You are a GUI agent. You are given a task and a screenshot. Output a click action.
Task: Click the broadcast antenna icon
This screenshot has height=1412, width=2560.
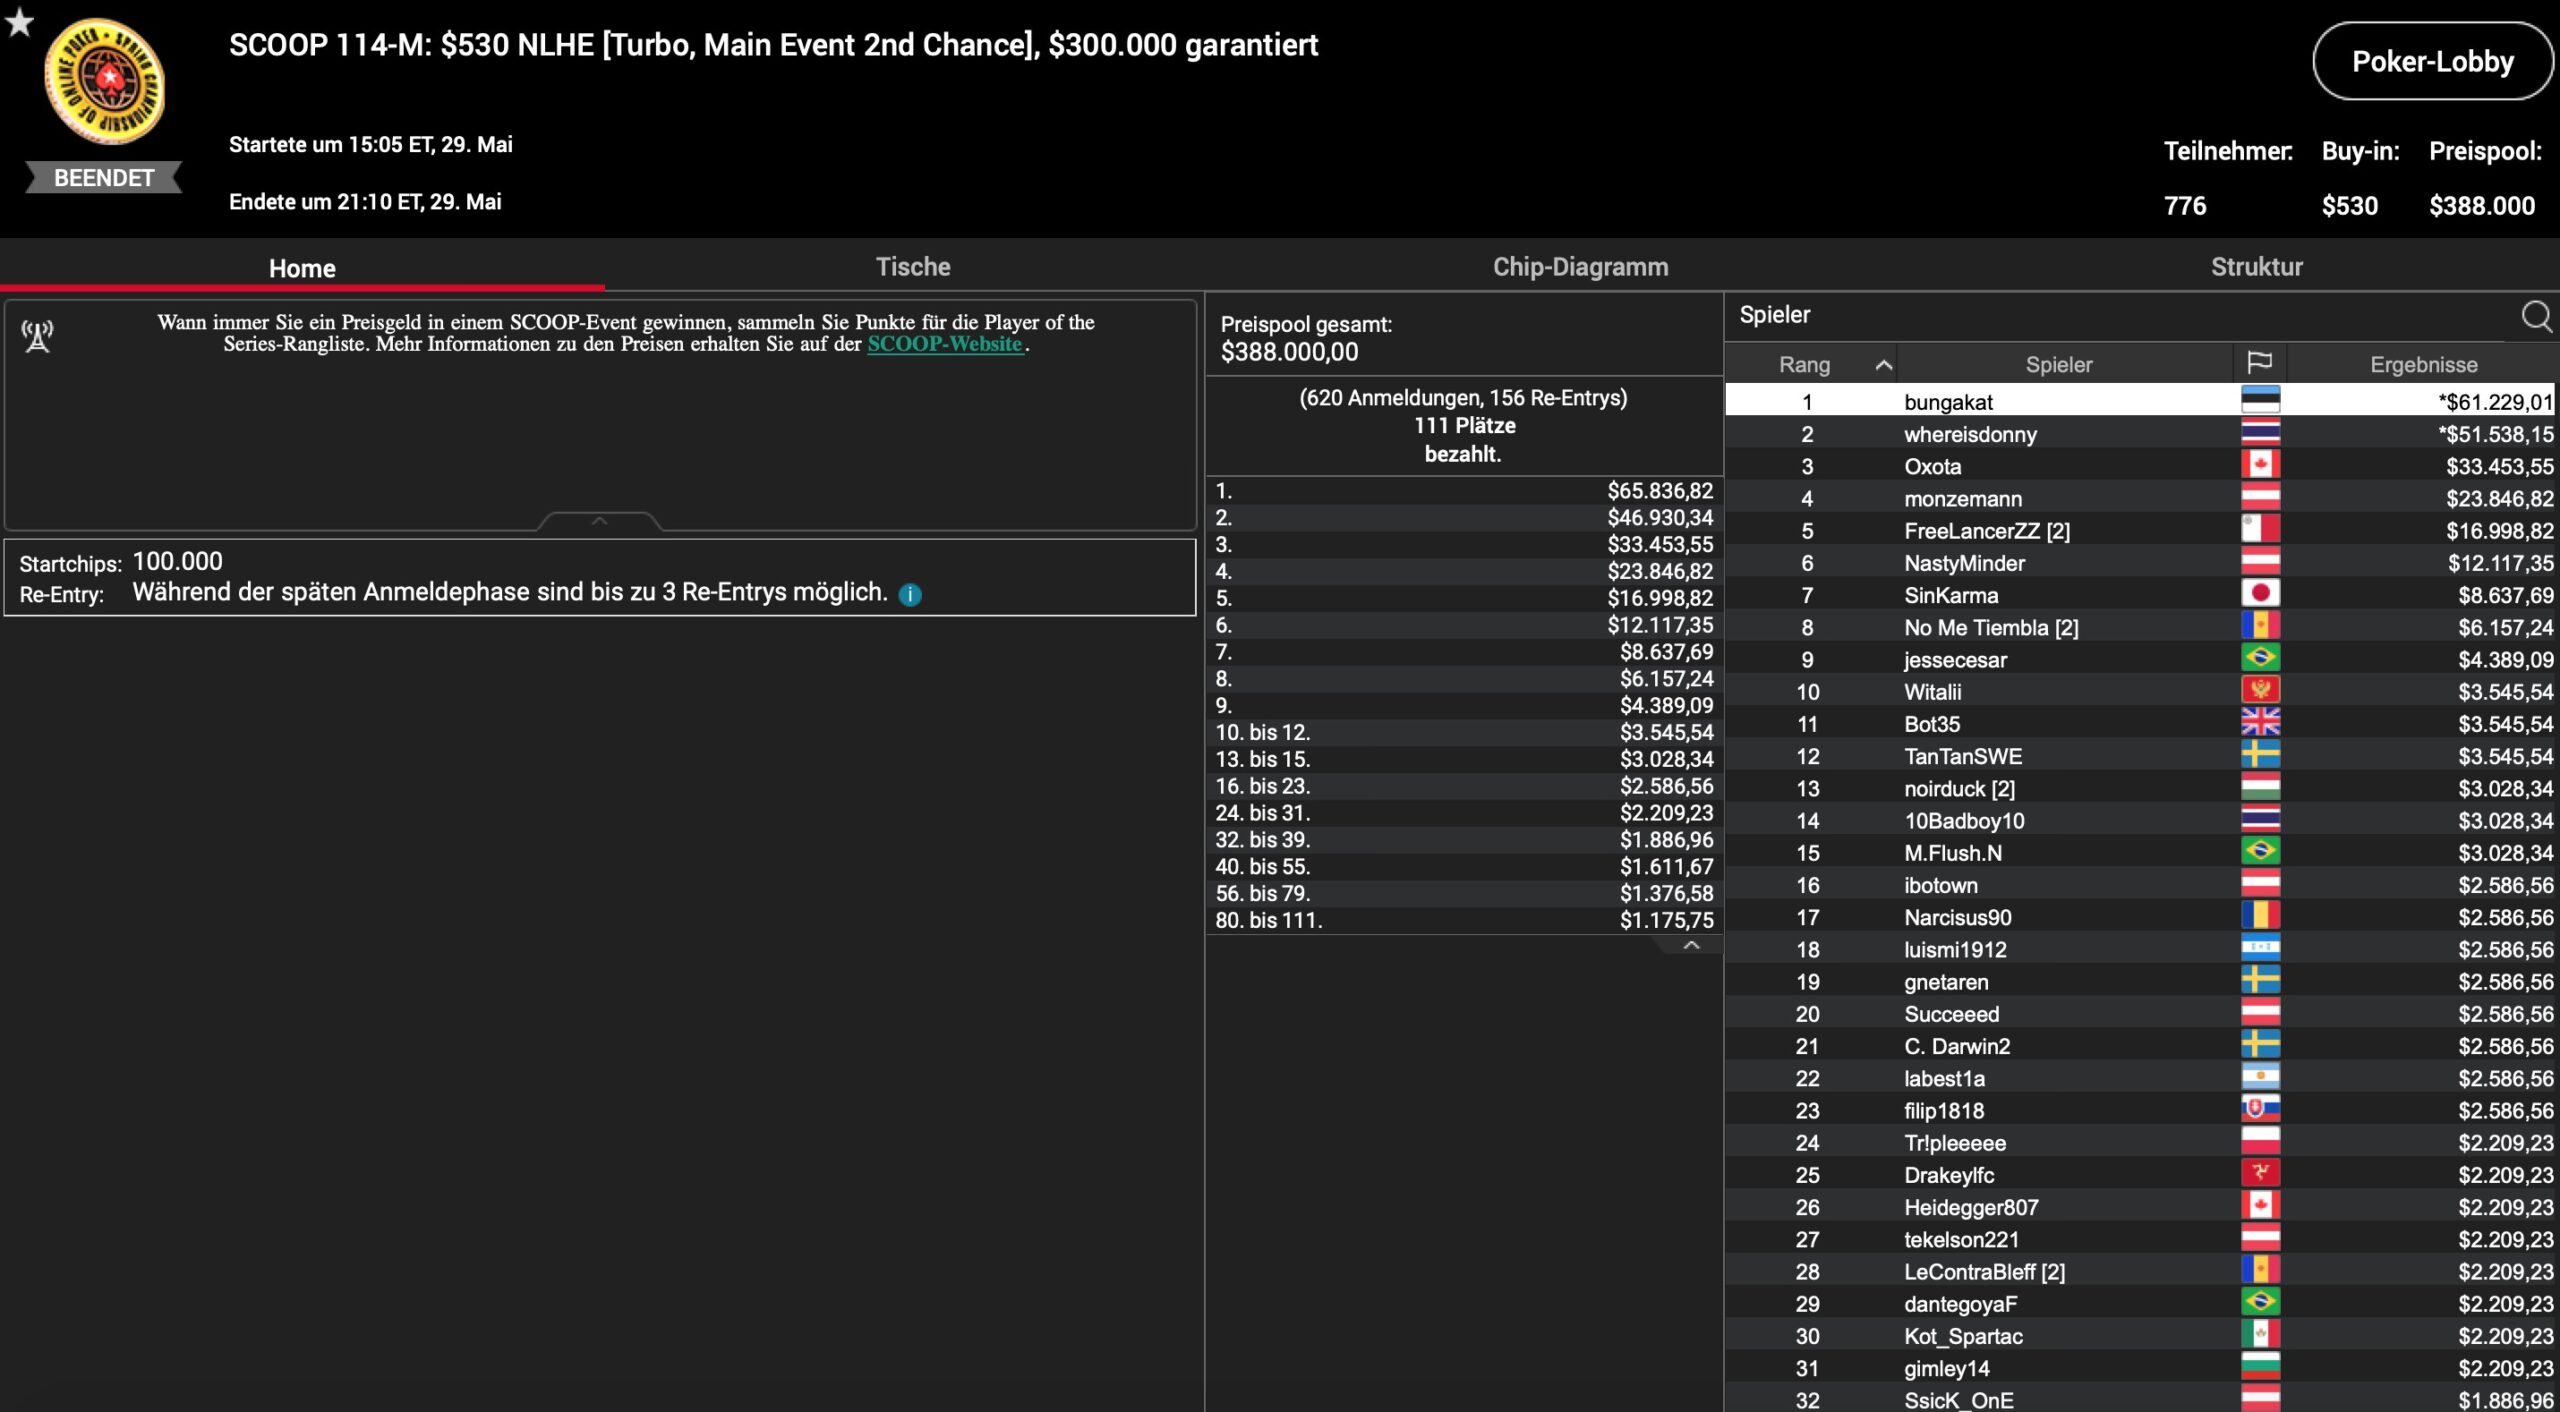(x=38, y=336)
